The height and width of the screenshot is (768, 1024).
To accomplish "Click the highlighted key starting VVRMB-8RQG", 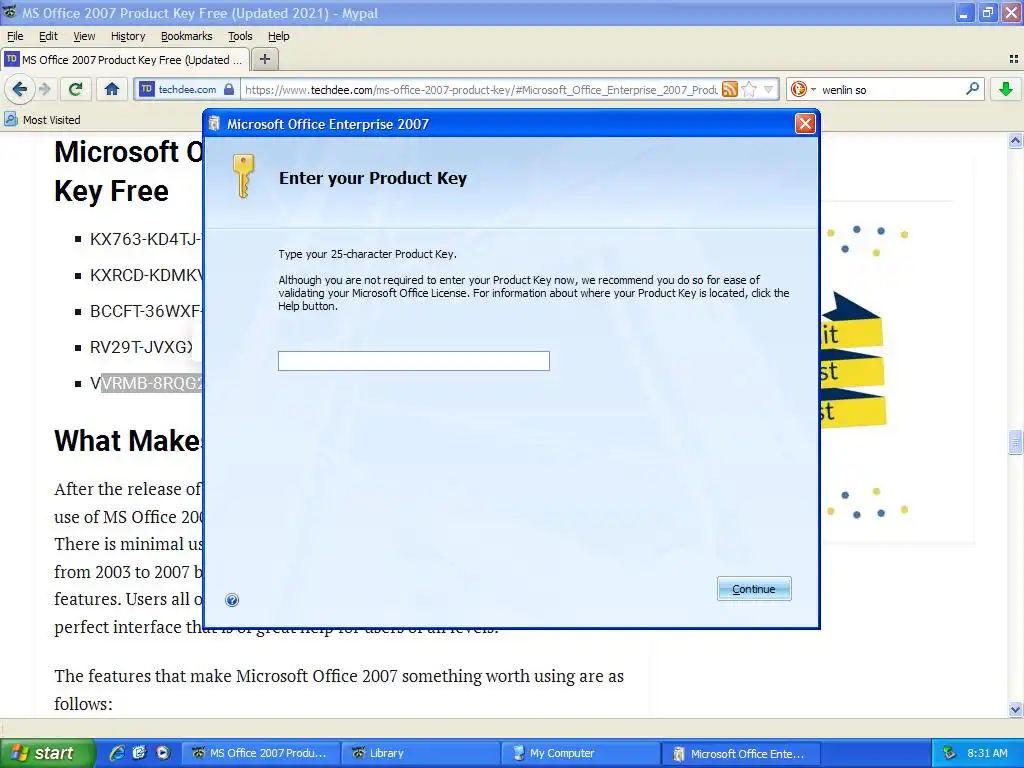I will (x=146, y=383).
